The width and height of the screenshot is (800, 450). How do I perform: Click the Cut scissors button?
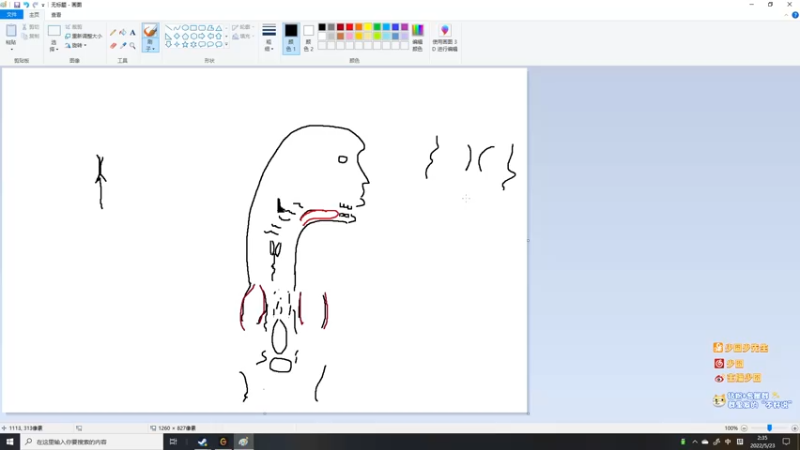tap(31, 27)
